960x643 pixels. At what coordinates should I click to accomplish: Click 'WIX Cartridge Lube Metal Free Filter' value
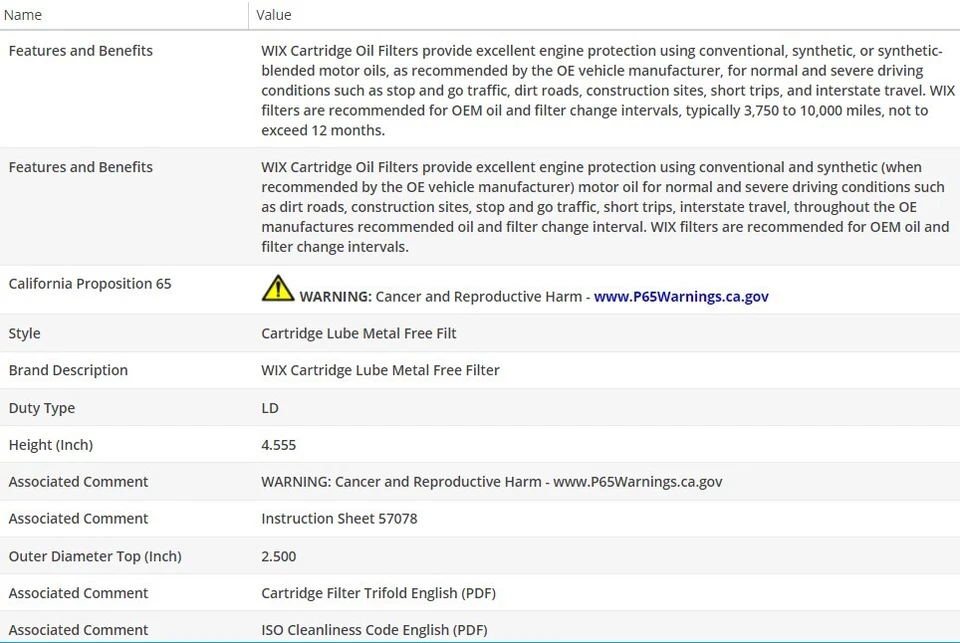click(x=380, y=370)
